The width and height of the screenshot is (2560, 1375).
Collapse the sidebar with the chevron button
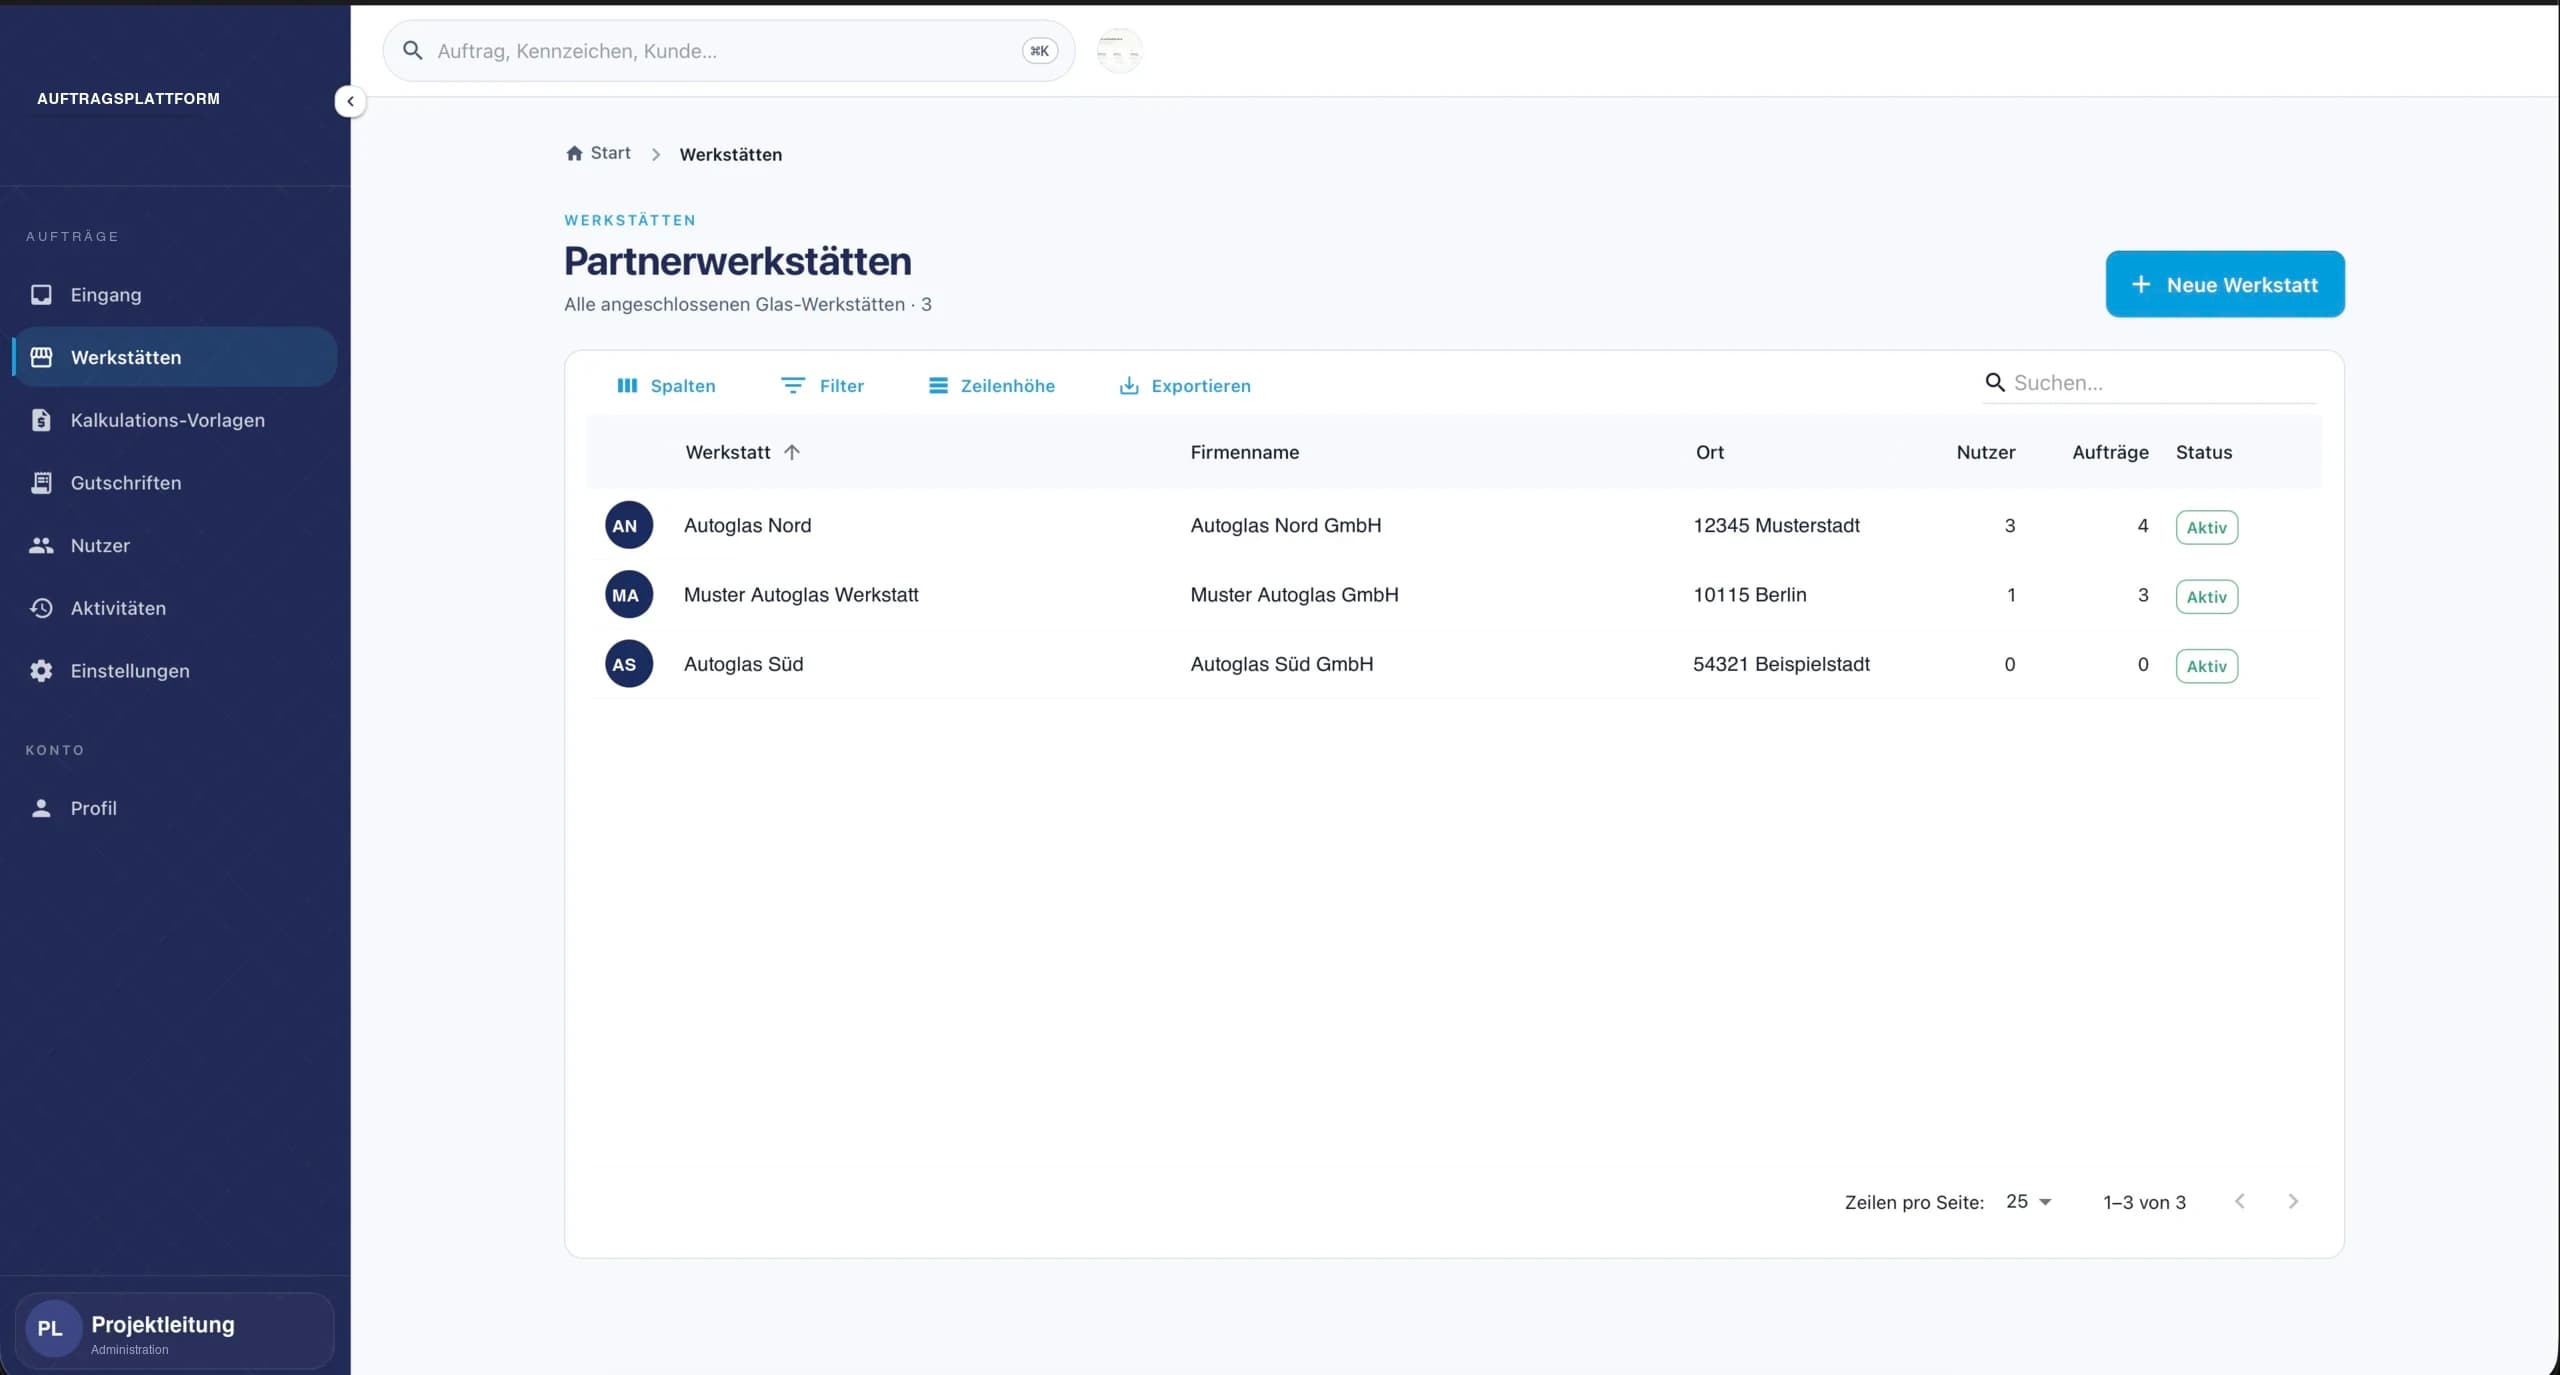[x=350, y=101]
